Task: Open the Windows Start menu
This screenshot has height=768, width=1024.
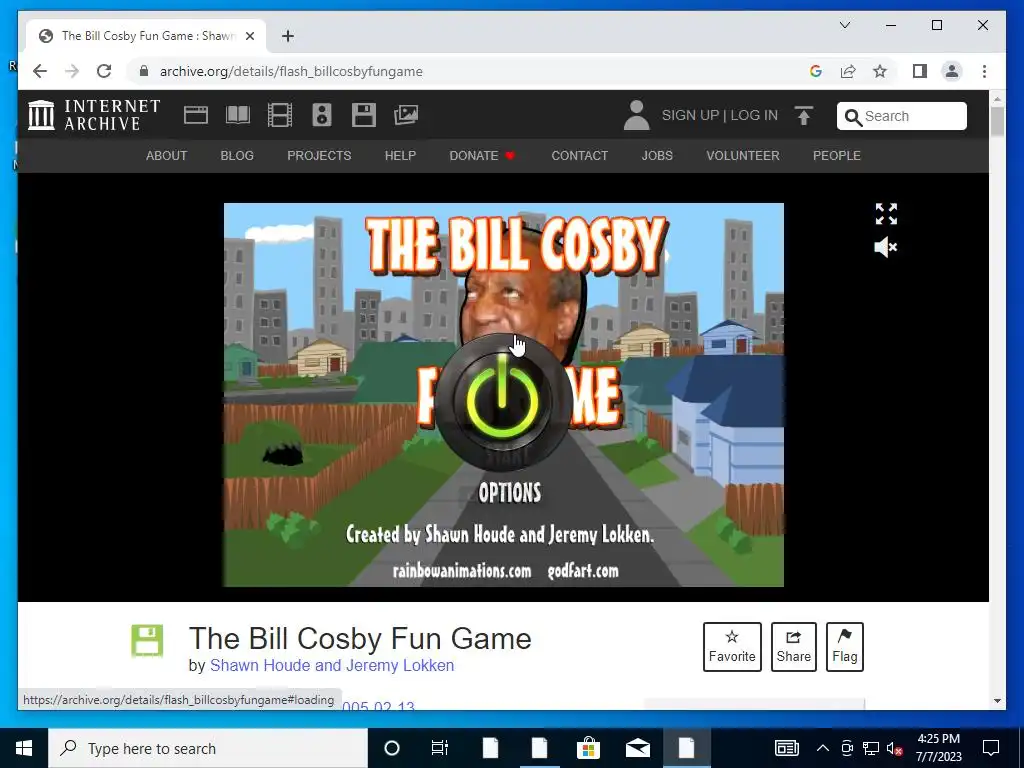Action: (x=24, y=748)
